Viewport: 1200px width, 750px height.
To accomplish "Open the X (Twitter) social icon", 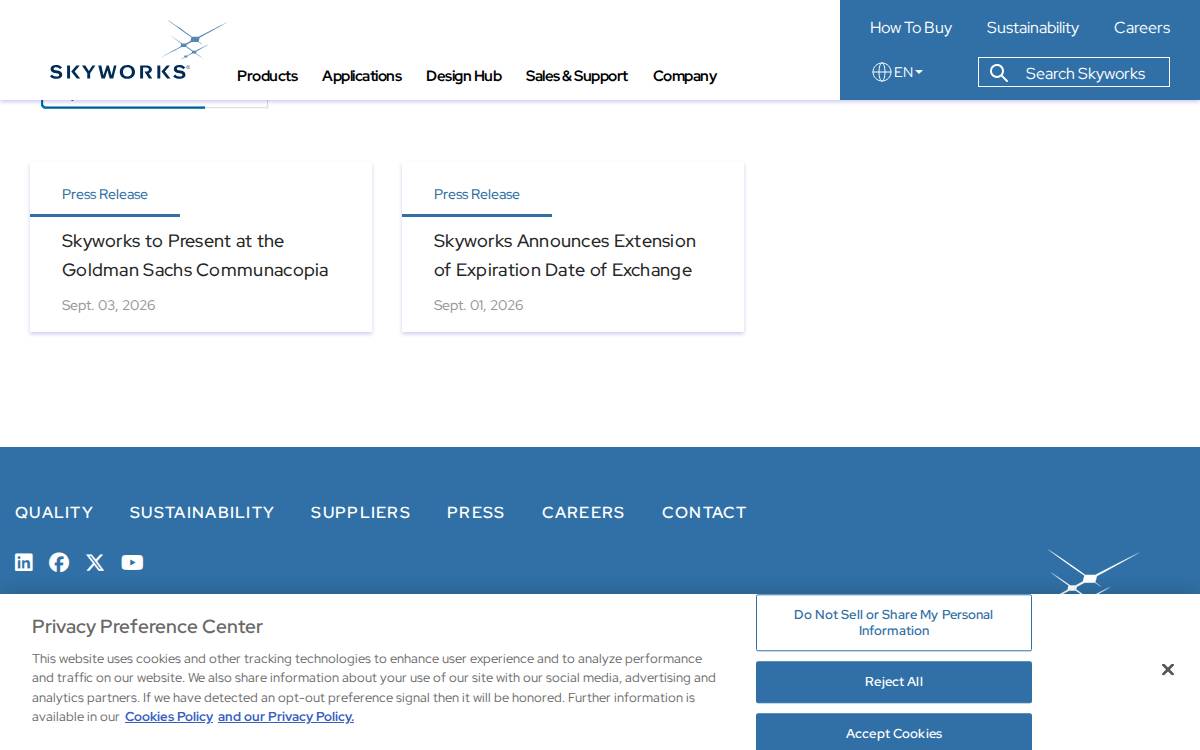I will 95,562.
